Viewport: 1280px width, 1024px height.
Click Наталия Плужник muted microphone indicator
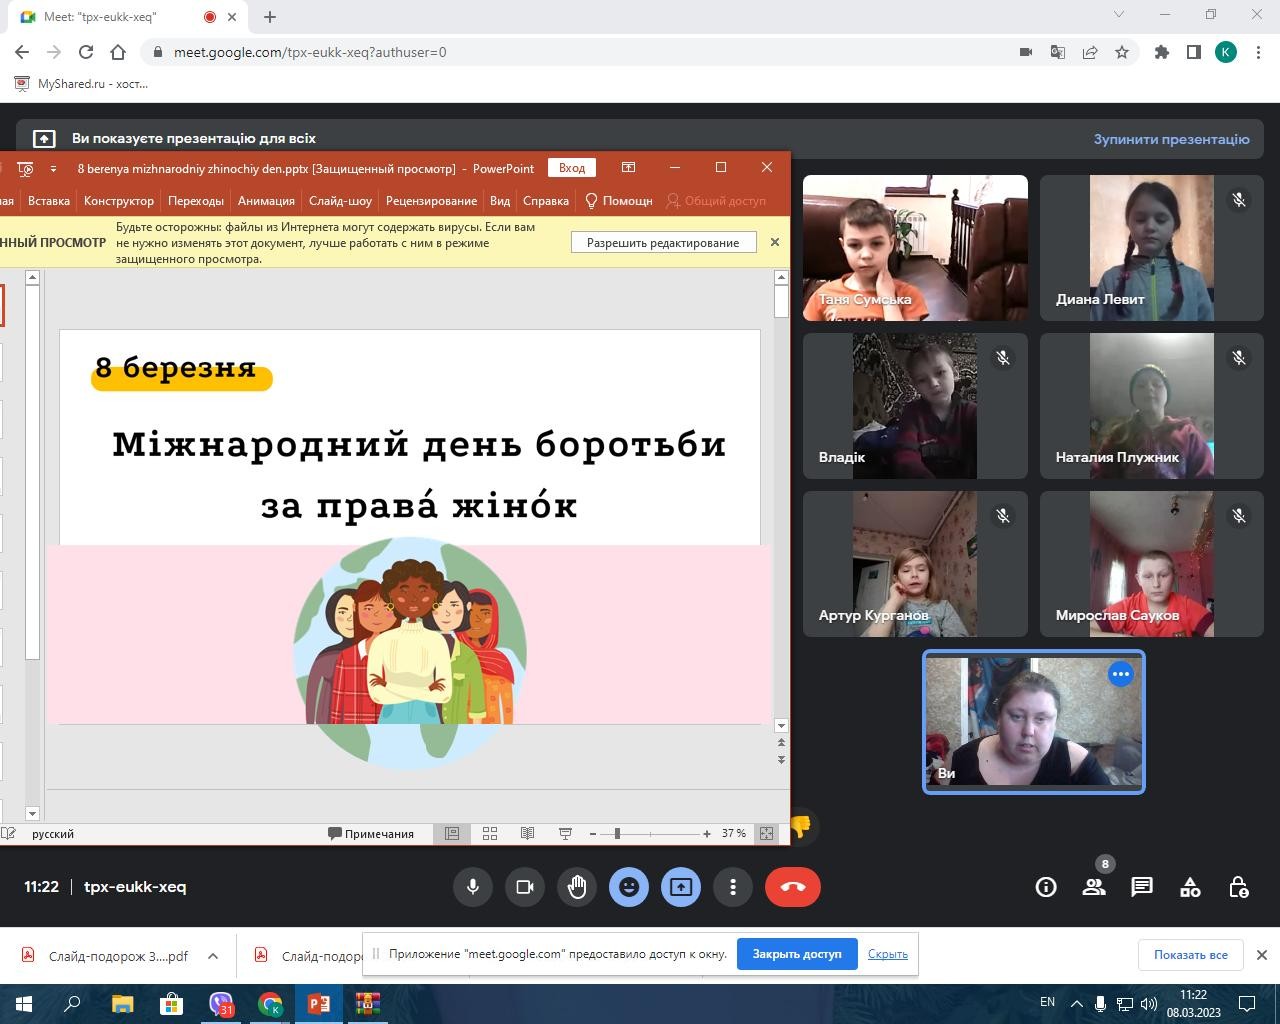pos(1239,358)
